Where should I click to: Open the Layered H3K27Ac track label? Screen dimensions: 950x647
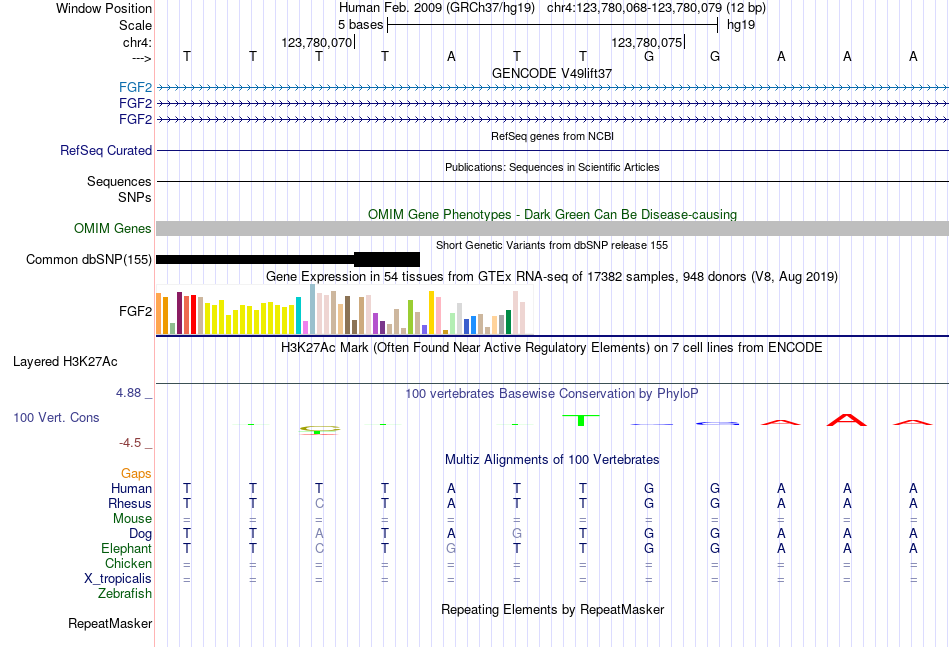pos(65,362)
